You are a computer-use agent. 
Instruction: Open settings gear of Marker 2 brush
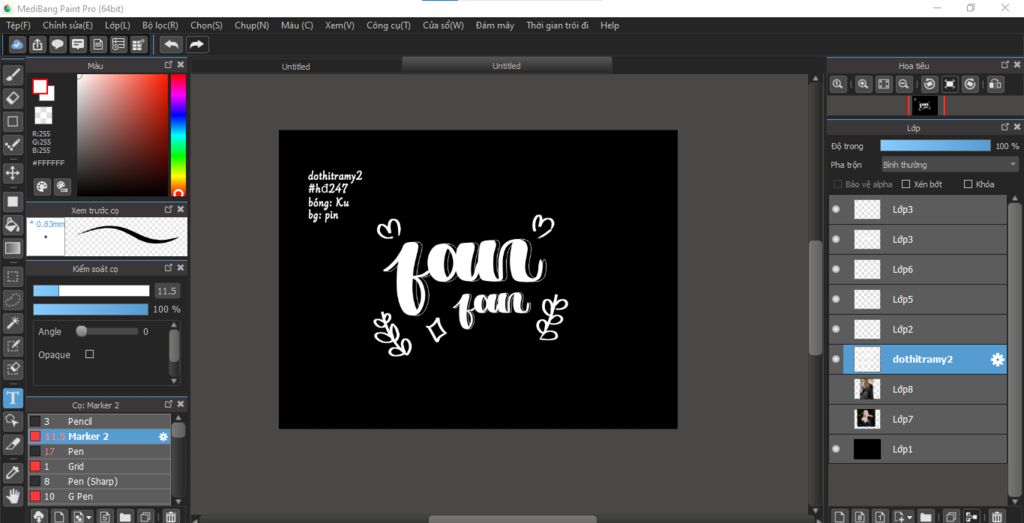[163, 437]
